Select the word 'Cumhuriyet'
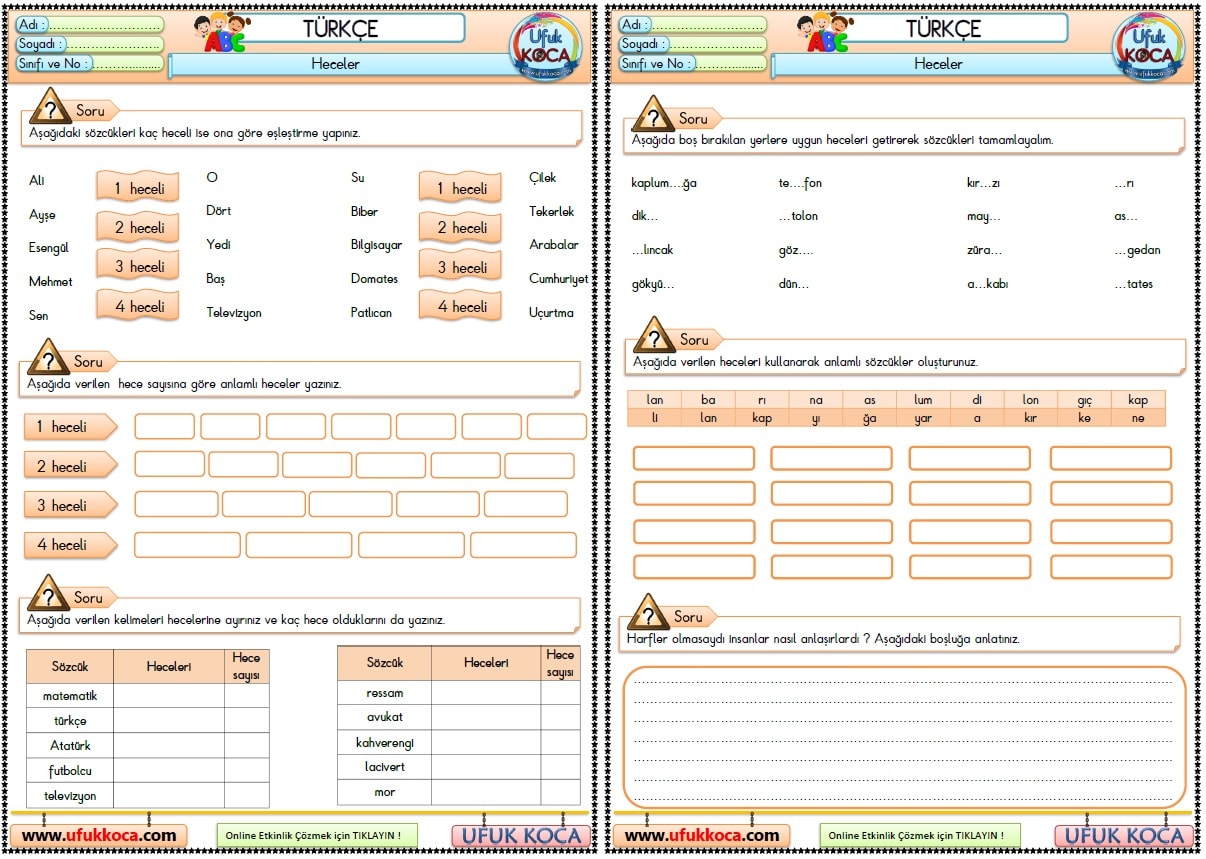The width and height of the screenshot is (1206, 859). tap(559, 280)
